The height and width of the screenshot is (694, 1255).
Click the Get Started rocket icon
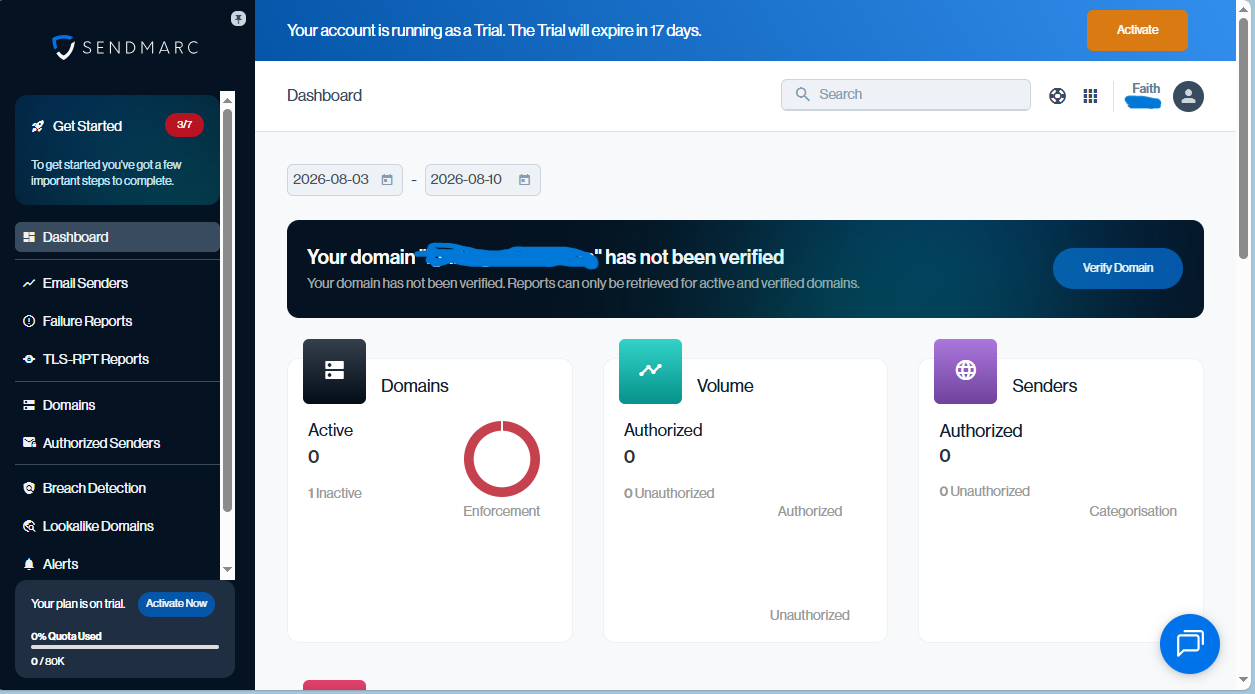(x=38, y=126)
